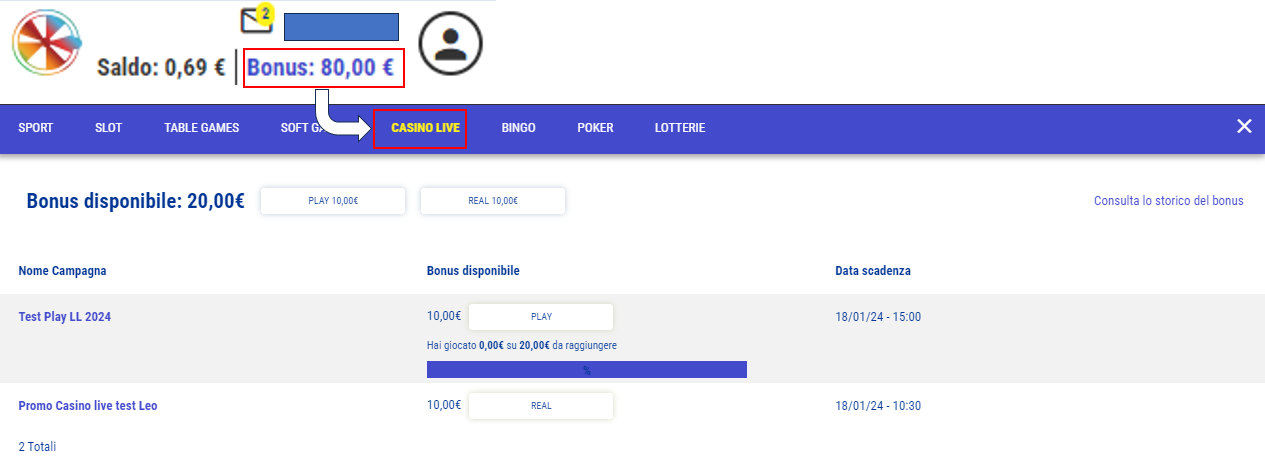Go to the Slot section
The height and width of the screenshot is (461, 1265).
pyautogui.click(x=108, y=128)
